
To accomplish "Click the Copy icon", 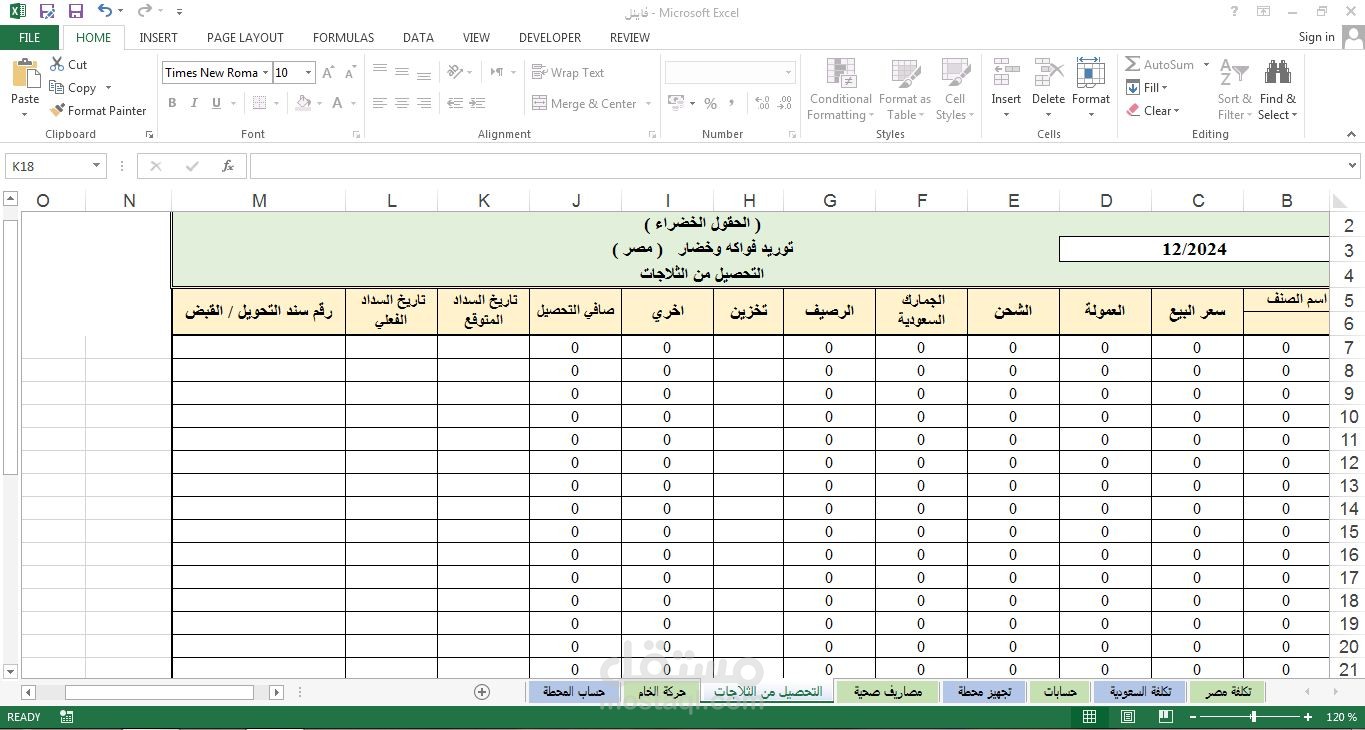I will click(57, 88).
